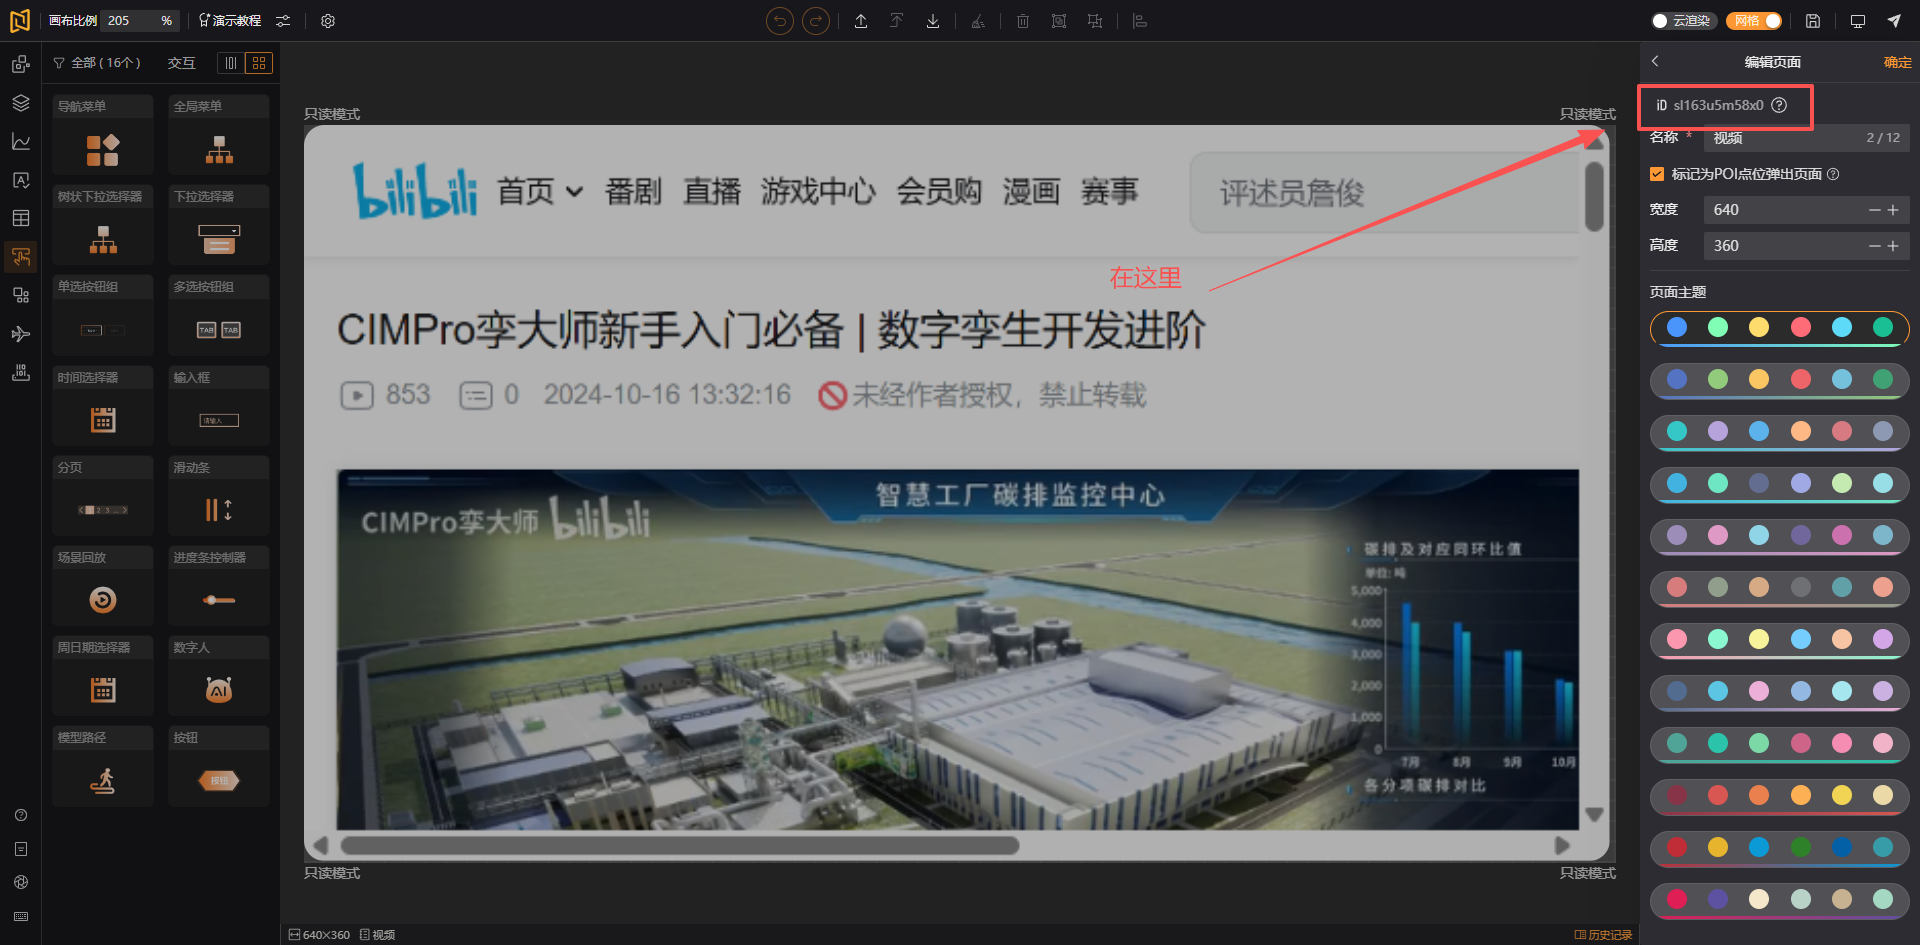Switch component panel to column list view
This screenshot has height=945, width=1920.
click(x=231, y=63)
